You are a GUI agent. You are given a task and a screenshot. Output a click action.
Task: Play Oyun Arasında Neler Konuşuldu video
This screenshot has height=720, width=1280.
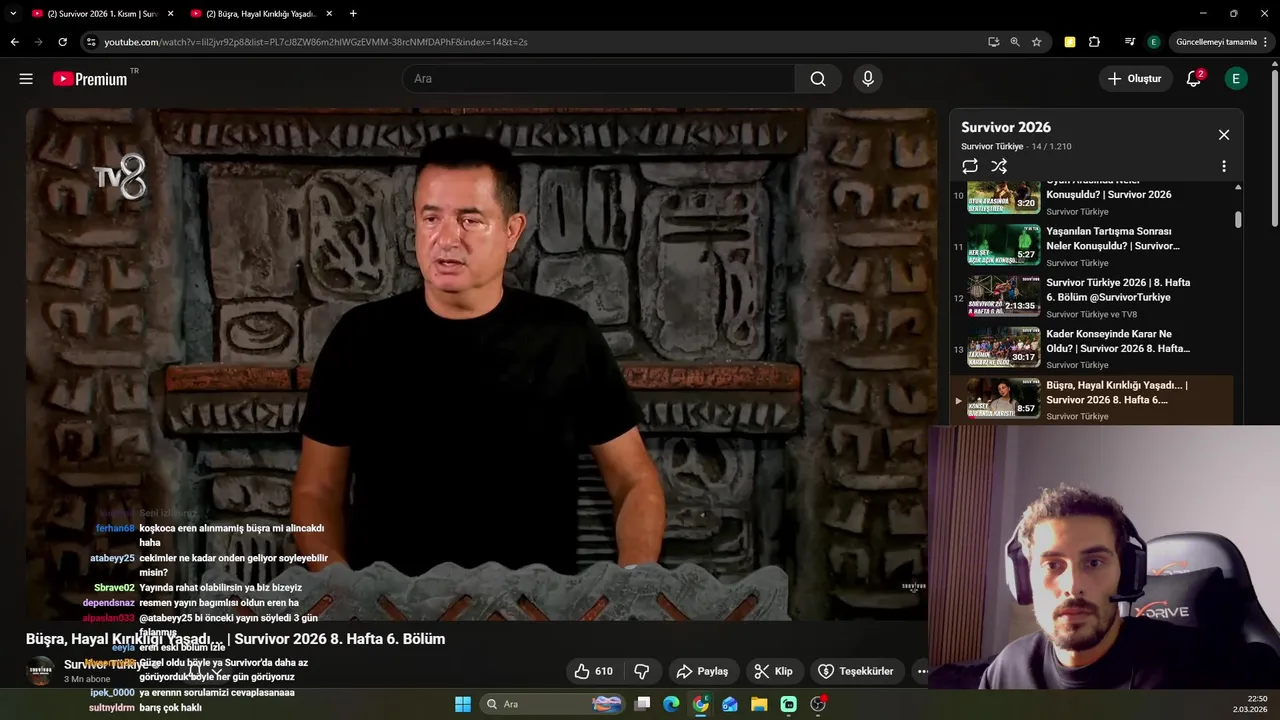coord(1093,198)
